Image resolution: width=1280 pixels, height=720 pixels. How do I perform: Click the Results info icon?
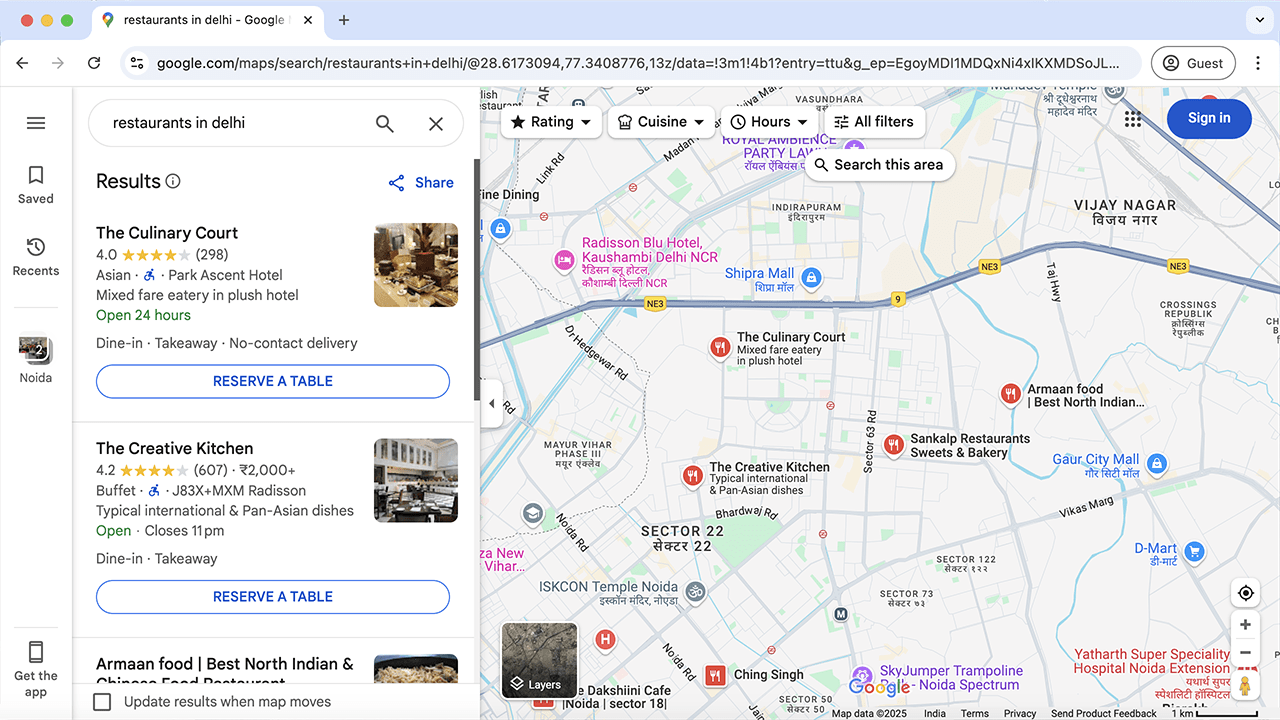tap(173, 182)
